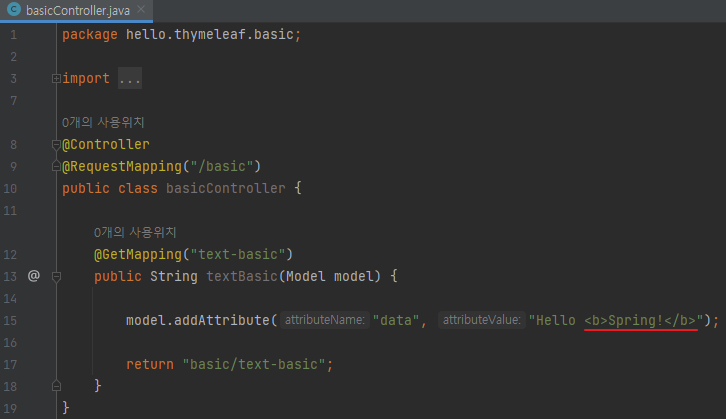Viewport: 726px width, 419px height.
Task: Click the package keyword on line 1
Action: 90,35
